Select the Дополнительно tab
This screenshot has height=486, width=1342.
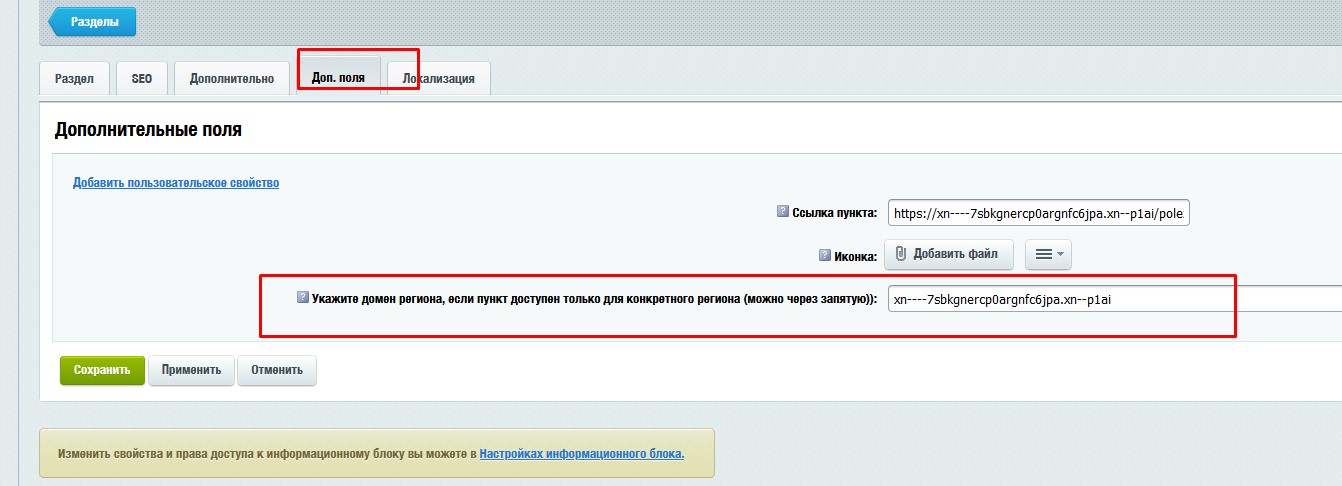231,78
